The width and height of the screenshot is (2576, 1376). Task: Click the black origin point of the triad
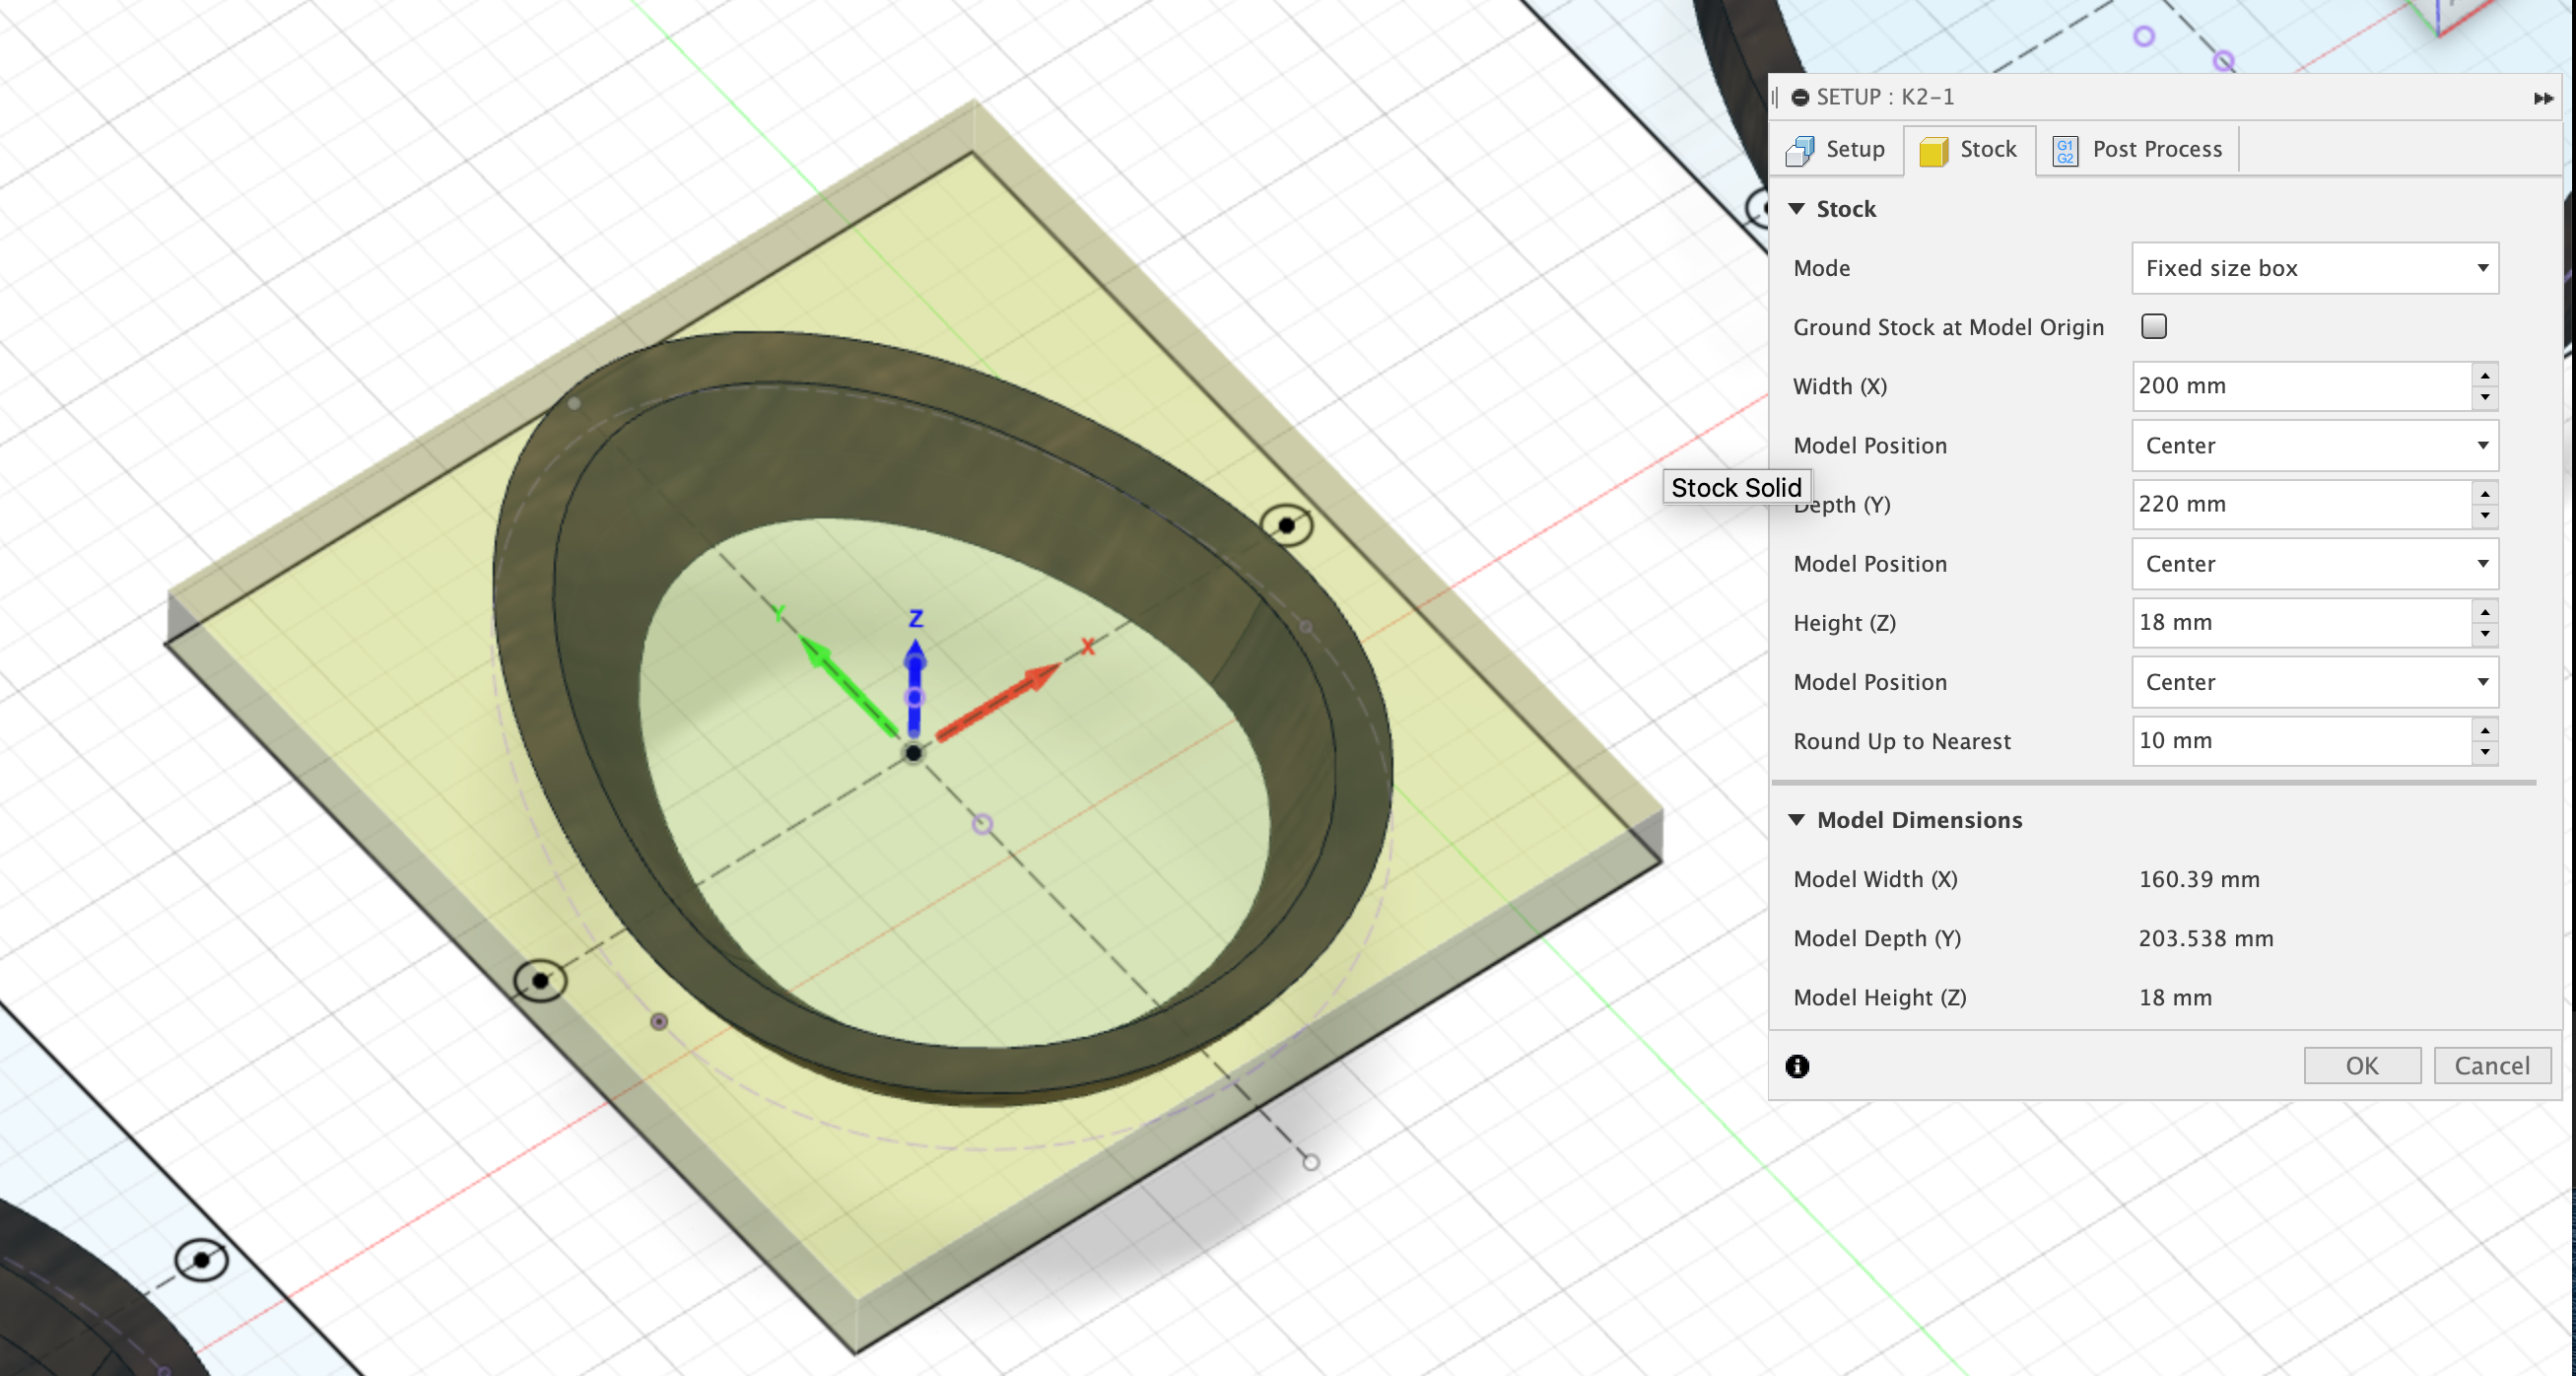(913, 753)
